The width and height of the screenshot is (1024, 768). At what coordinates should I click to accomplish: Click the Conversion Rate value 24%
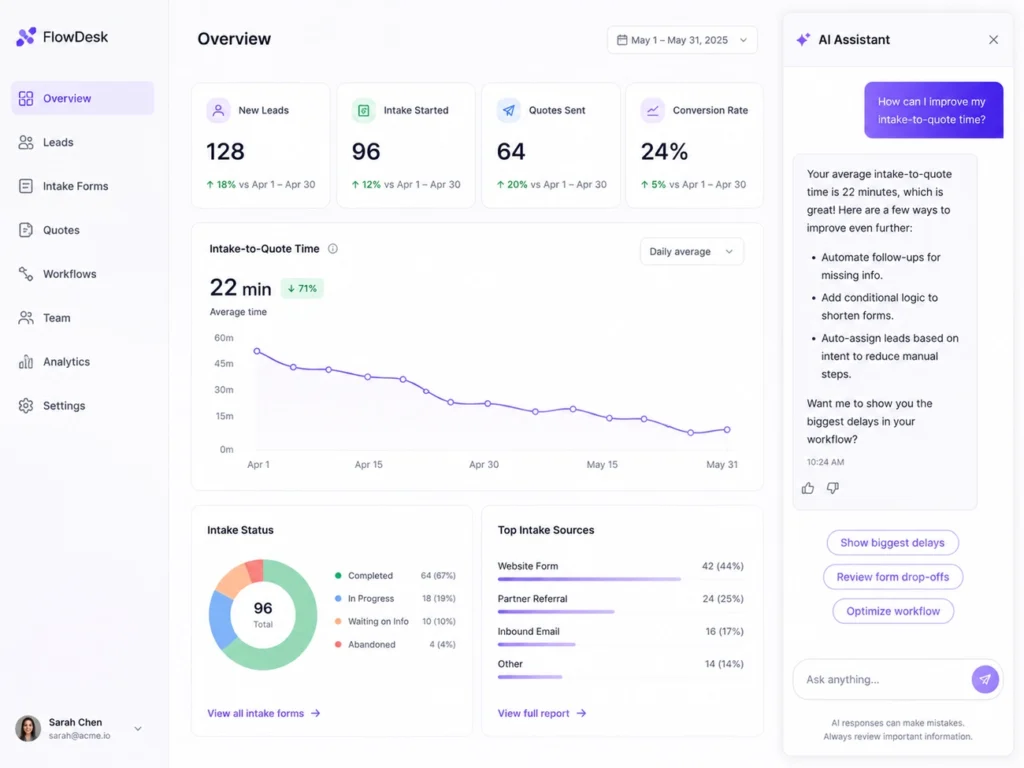click(664, 152)
